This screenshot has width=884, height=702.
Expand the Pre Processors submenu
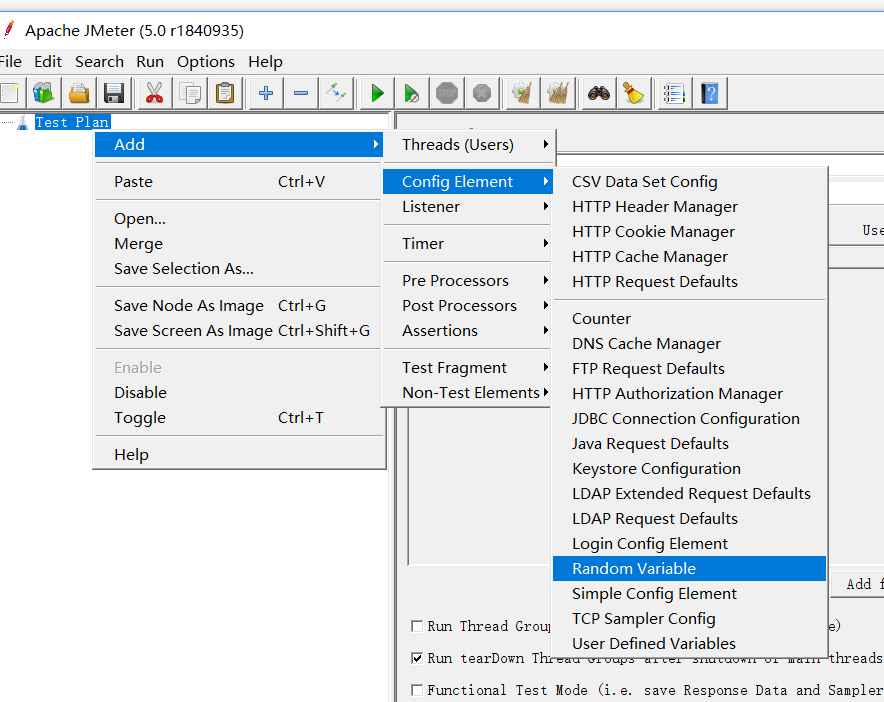point(467,281)
